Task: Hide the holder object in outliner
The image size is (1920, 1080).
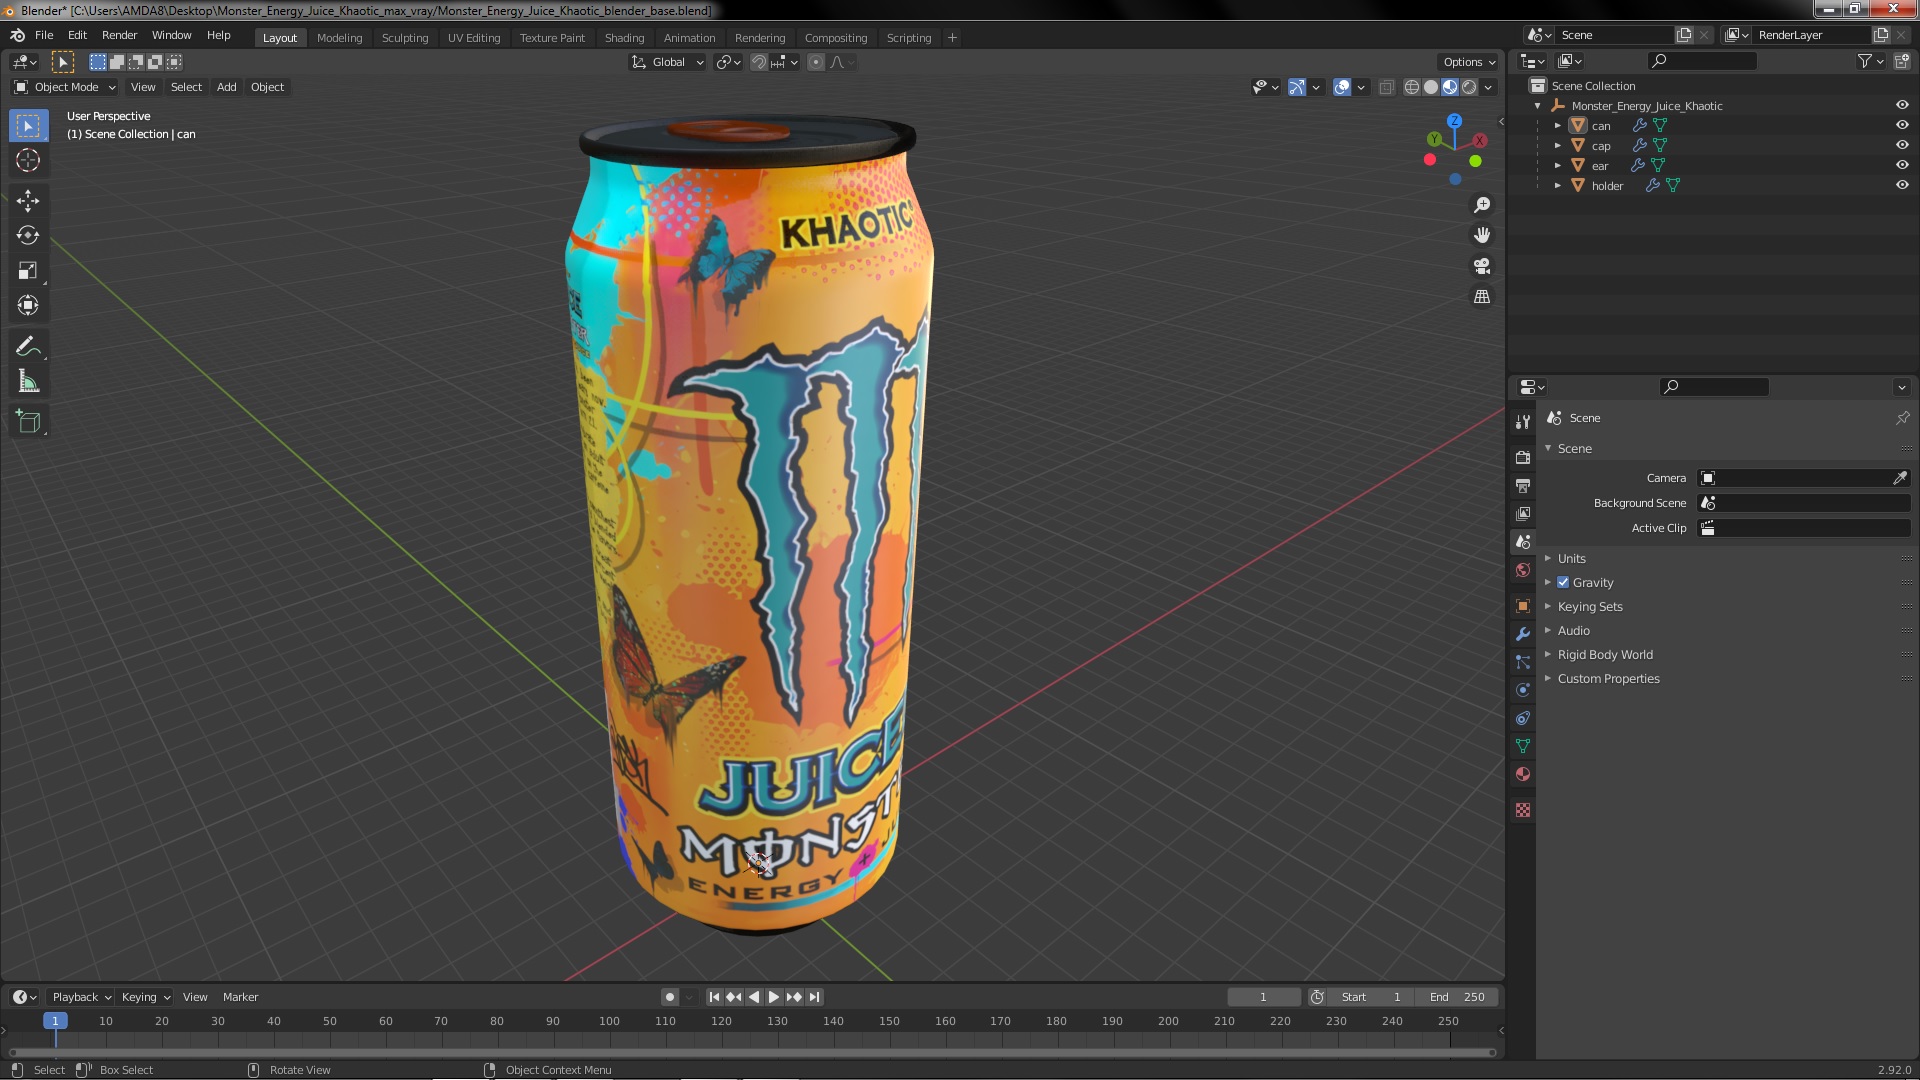Action: 1902,185
